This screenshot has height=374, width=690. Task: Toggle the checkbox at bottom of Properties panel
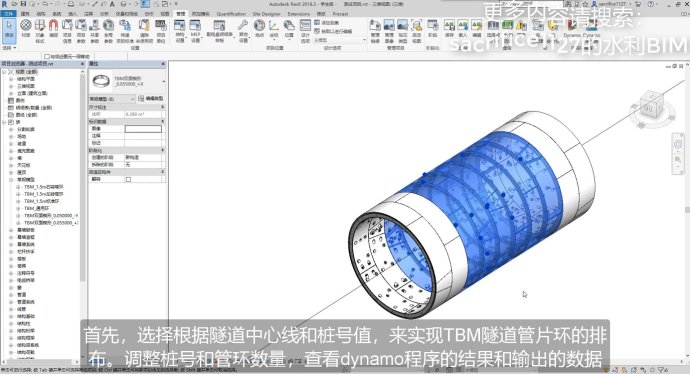(128, 179)
